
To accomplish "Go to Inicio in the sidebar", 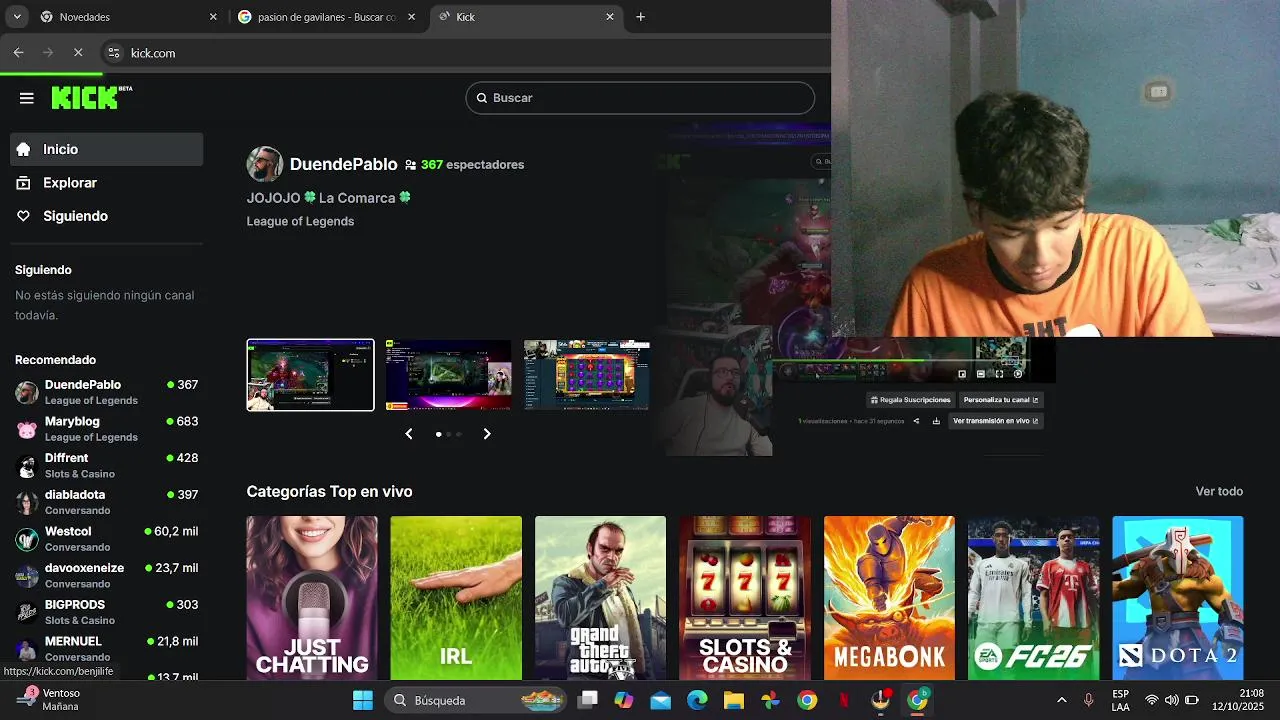I will click(x=107, y=149).
